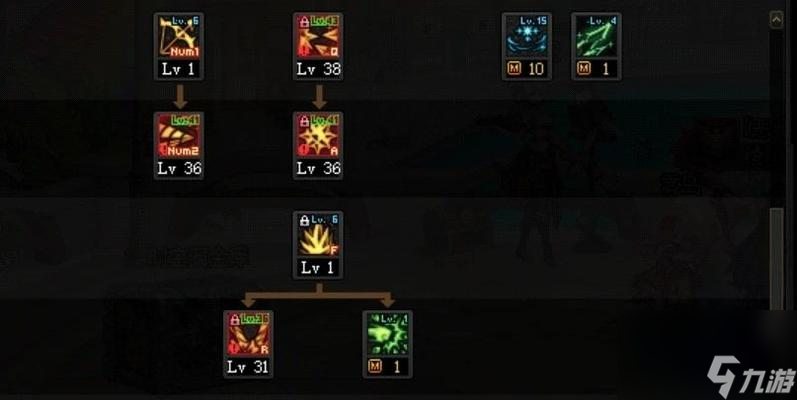The height and width of the screenshot is (400, 797).
Task: Select the green swirl passive skill icon
Action: (x=388, y=334)
